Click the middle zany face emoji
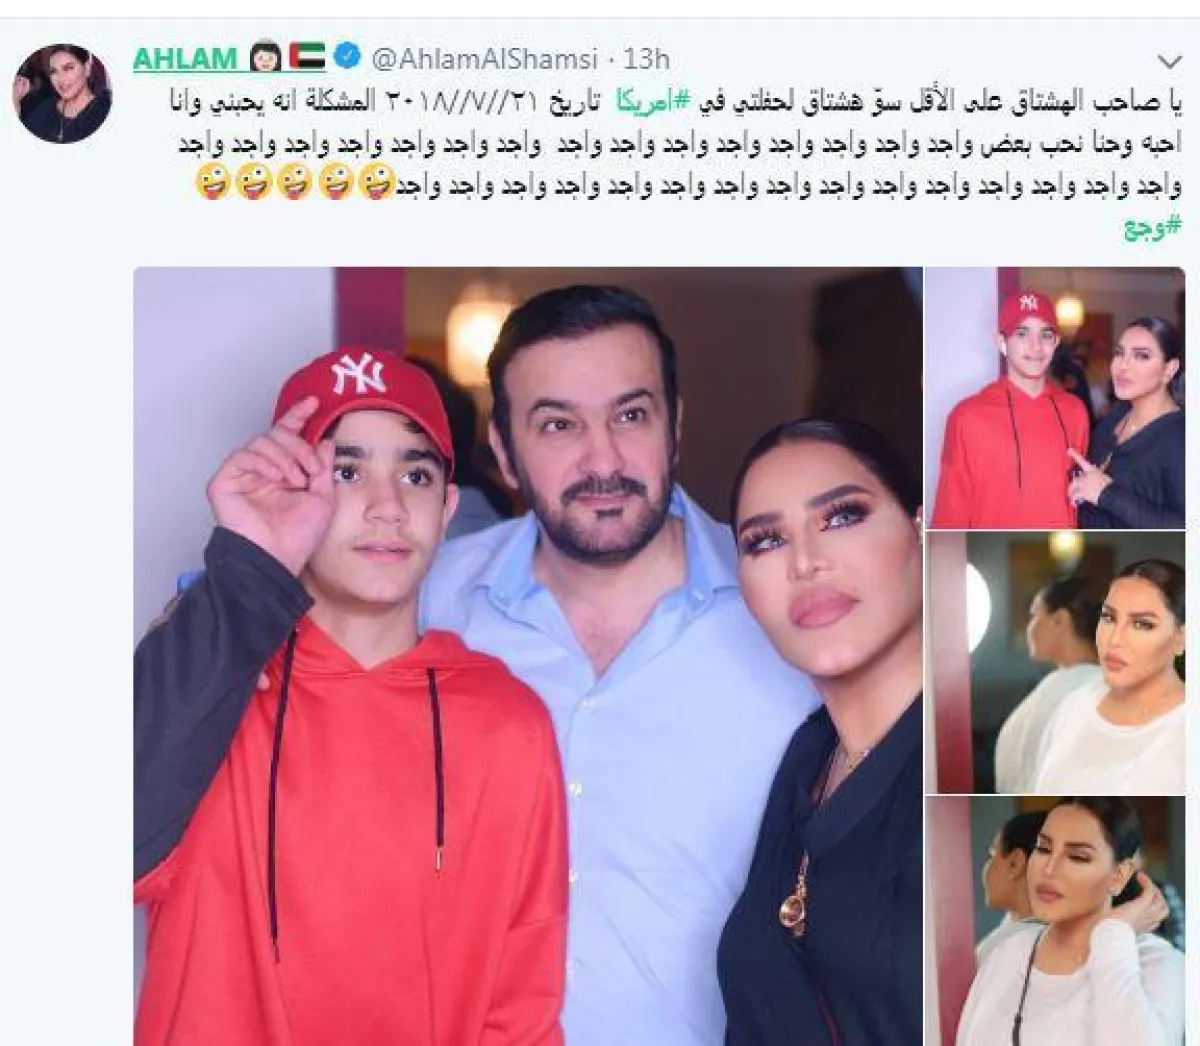The width and height of the screenshot is (1200, 1046). tap(294, 183)
